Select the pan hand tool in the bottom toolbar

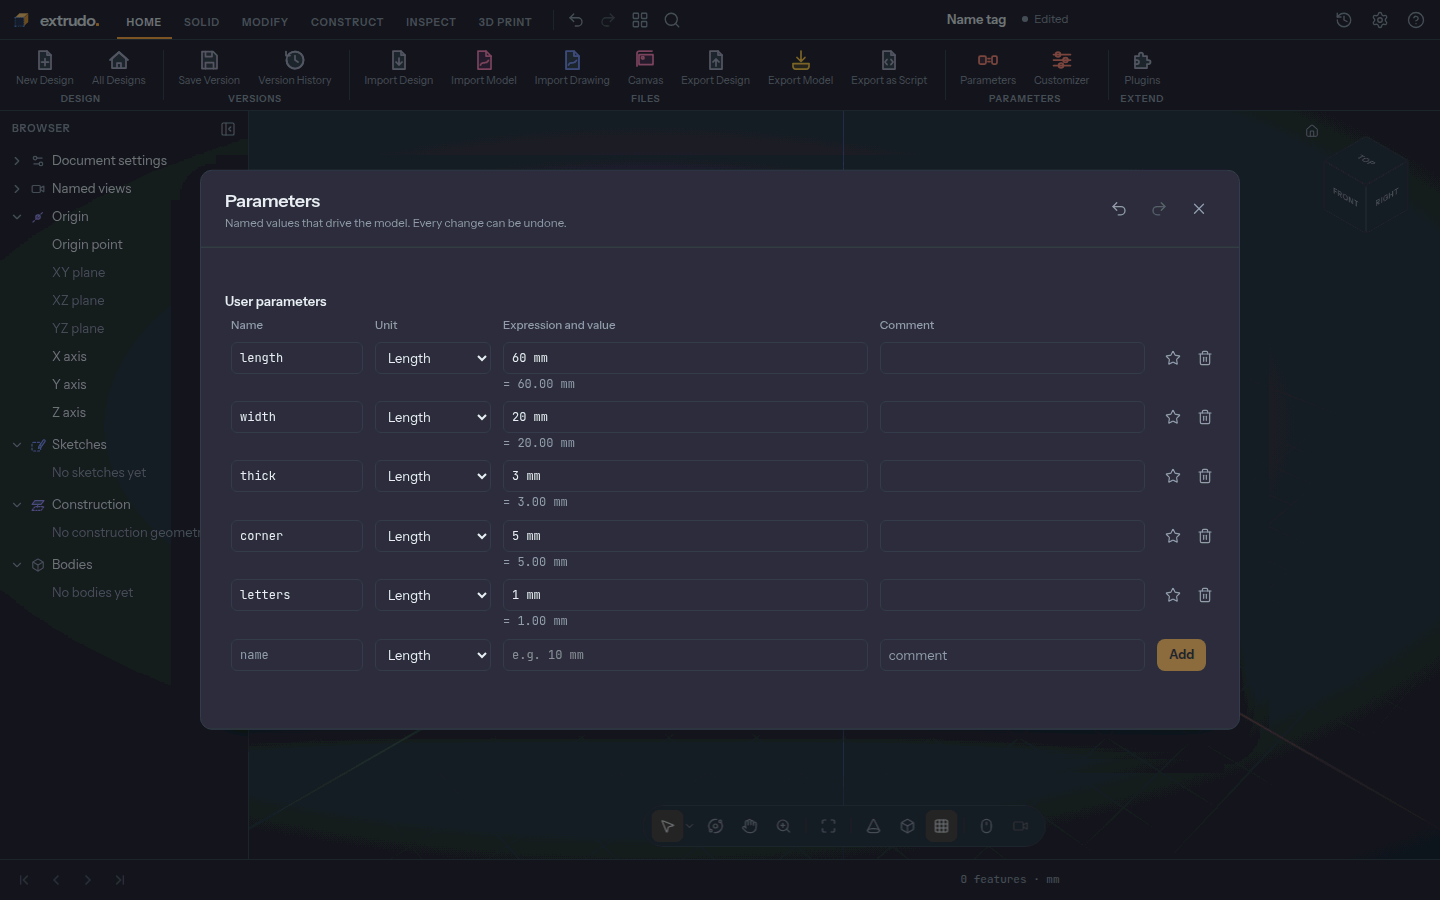click(750, 826)
